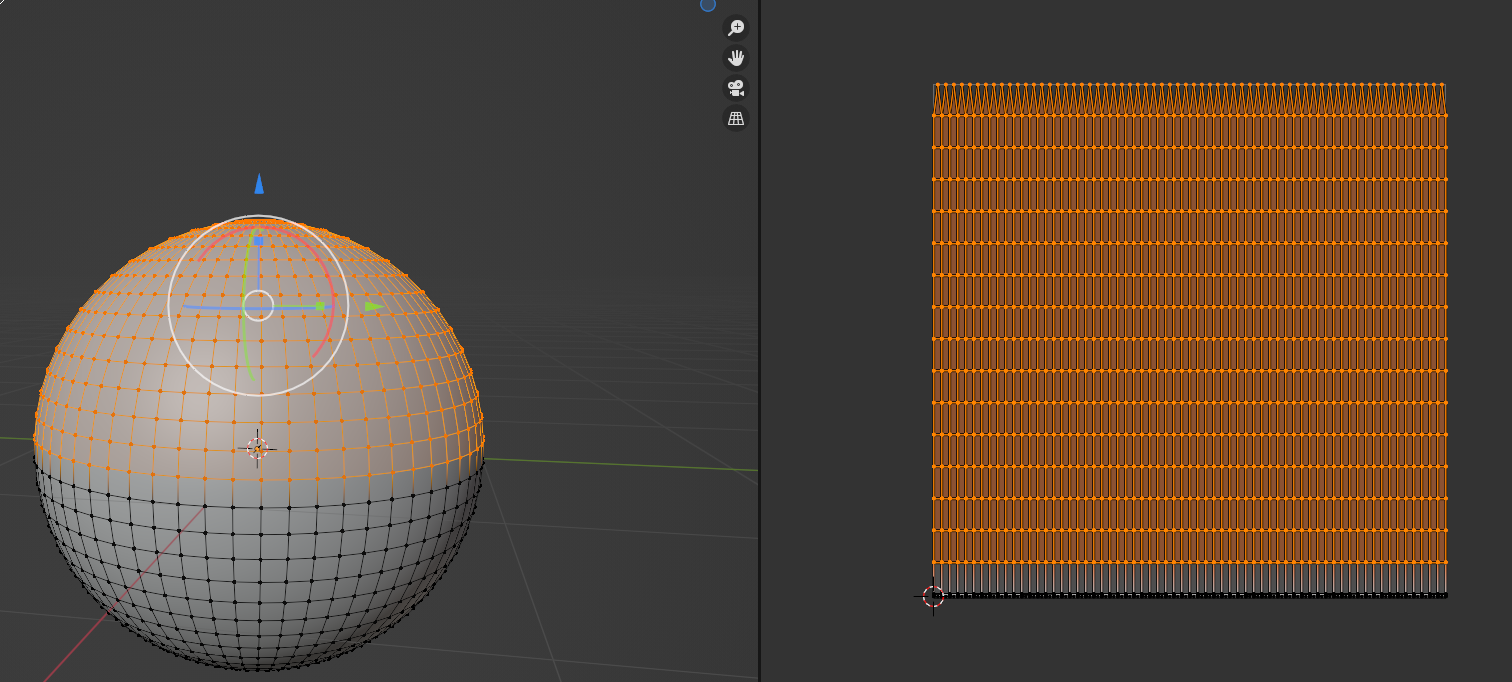Click the 2D cursor in the UV editor

point(933,597)
